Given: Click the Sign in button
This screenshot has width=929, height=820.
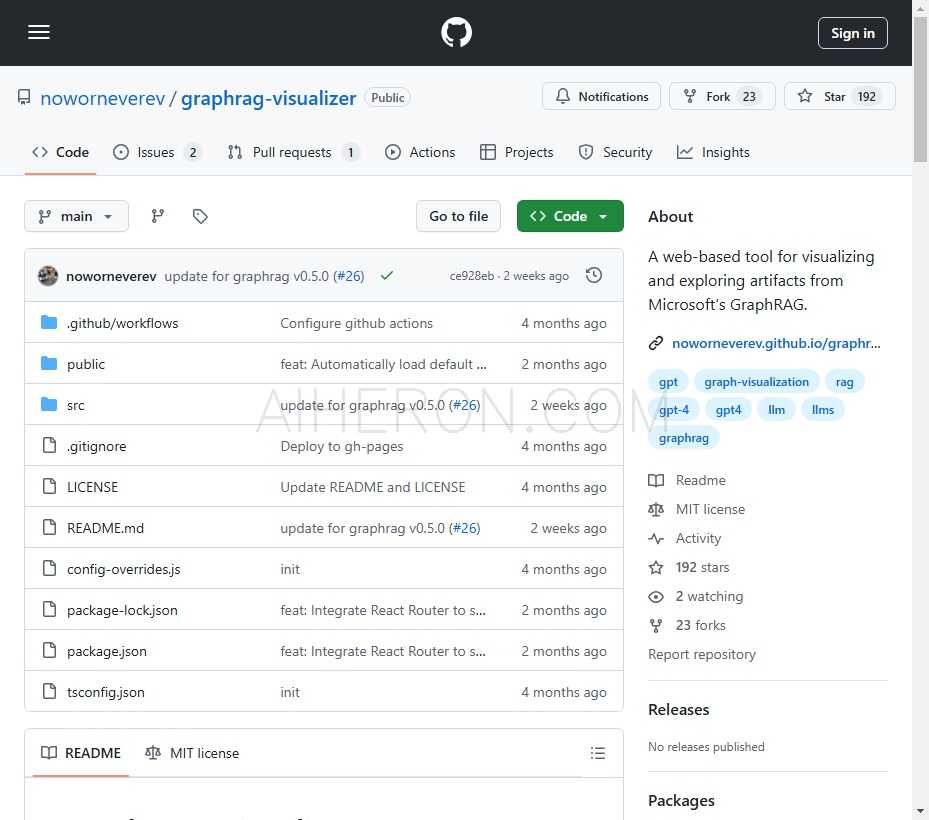Looking at the screenshot, I should [x=853, y=33].
